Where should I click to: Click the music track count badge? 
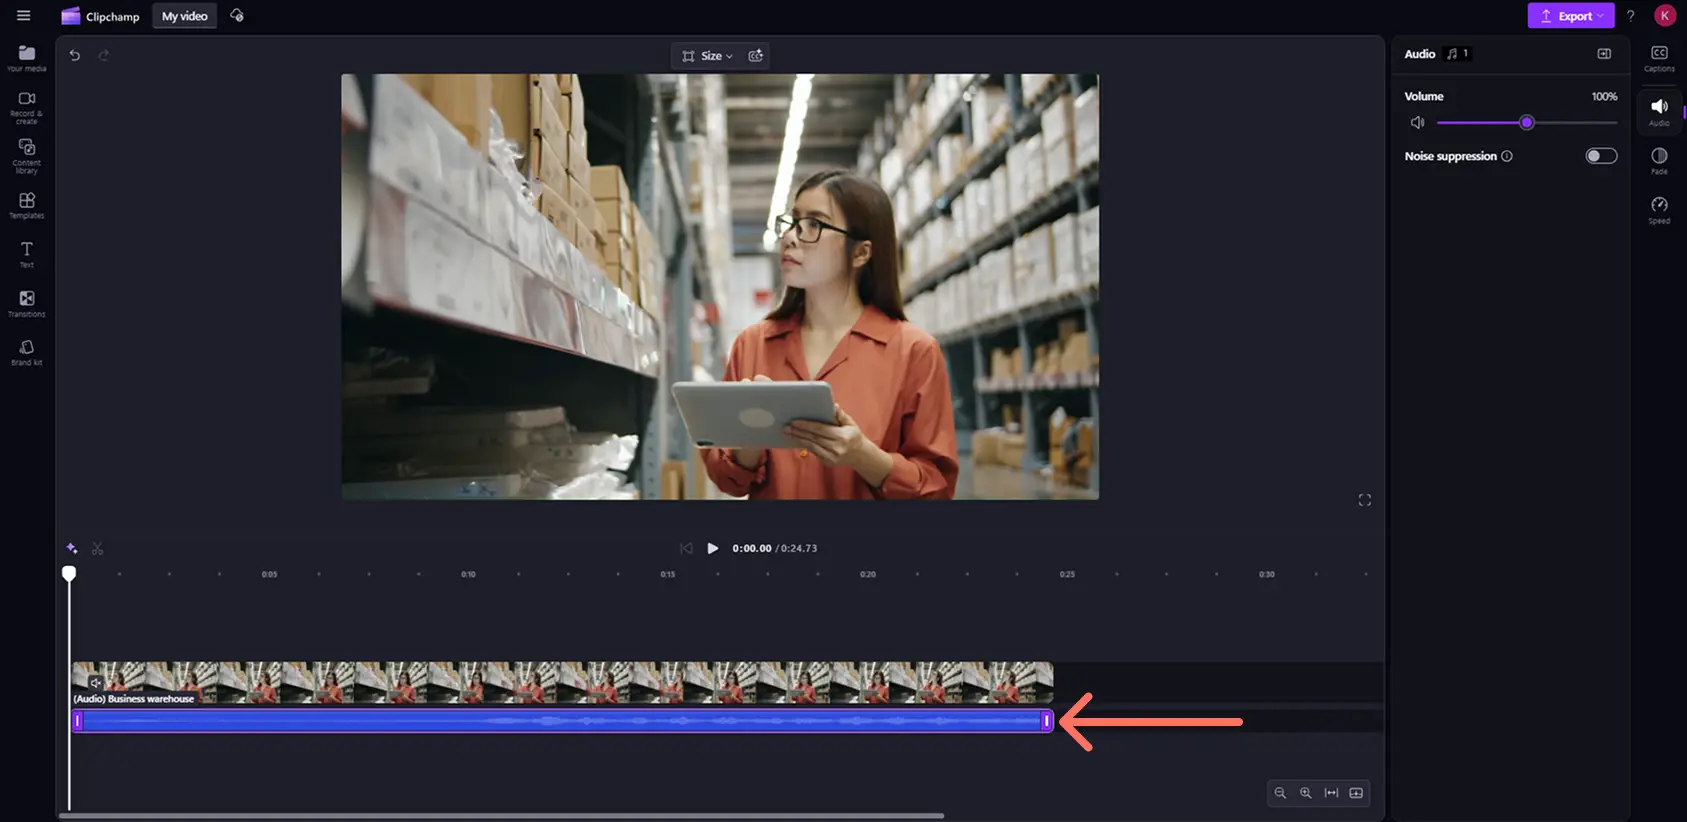click(x=1458, y=54)
